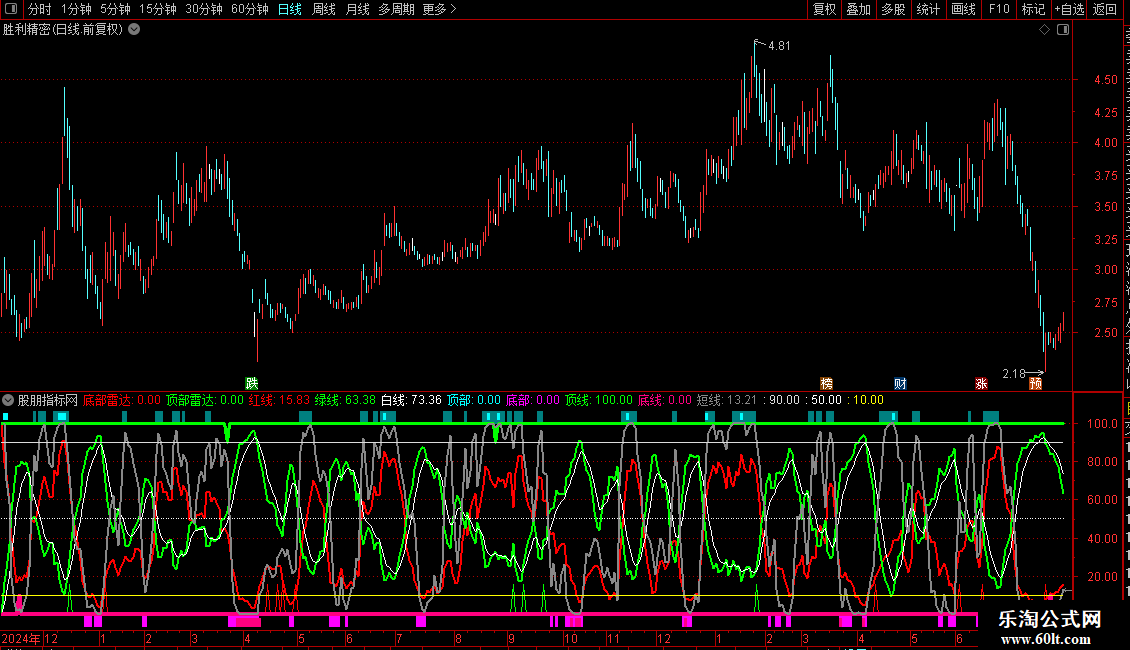
Task: Activate the 画线 drawing tools
Action: 964,9
